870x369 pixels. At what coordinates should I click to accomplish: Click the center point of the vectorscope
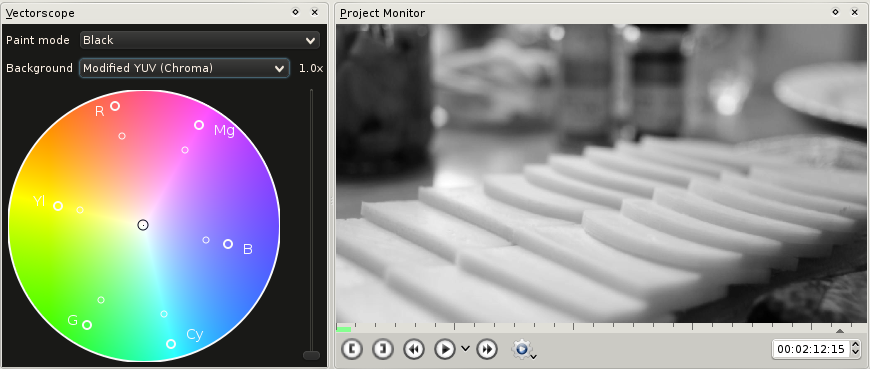click(143, 225)
